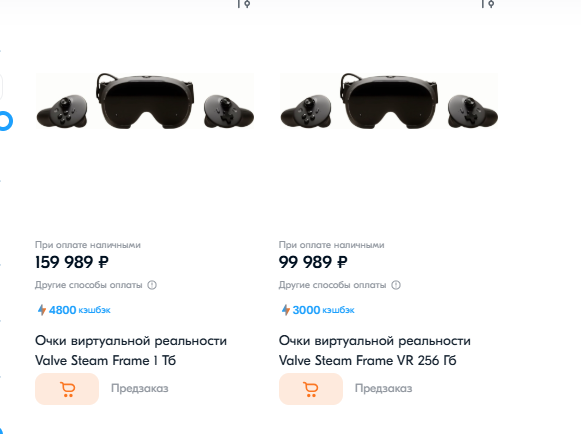Viewport: 581px width, 434px height.
Task: Open payment info icon under 99 989 ₽
Action: pos(396,285)
